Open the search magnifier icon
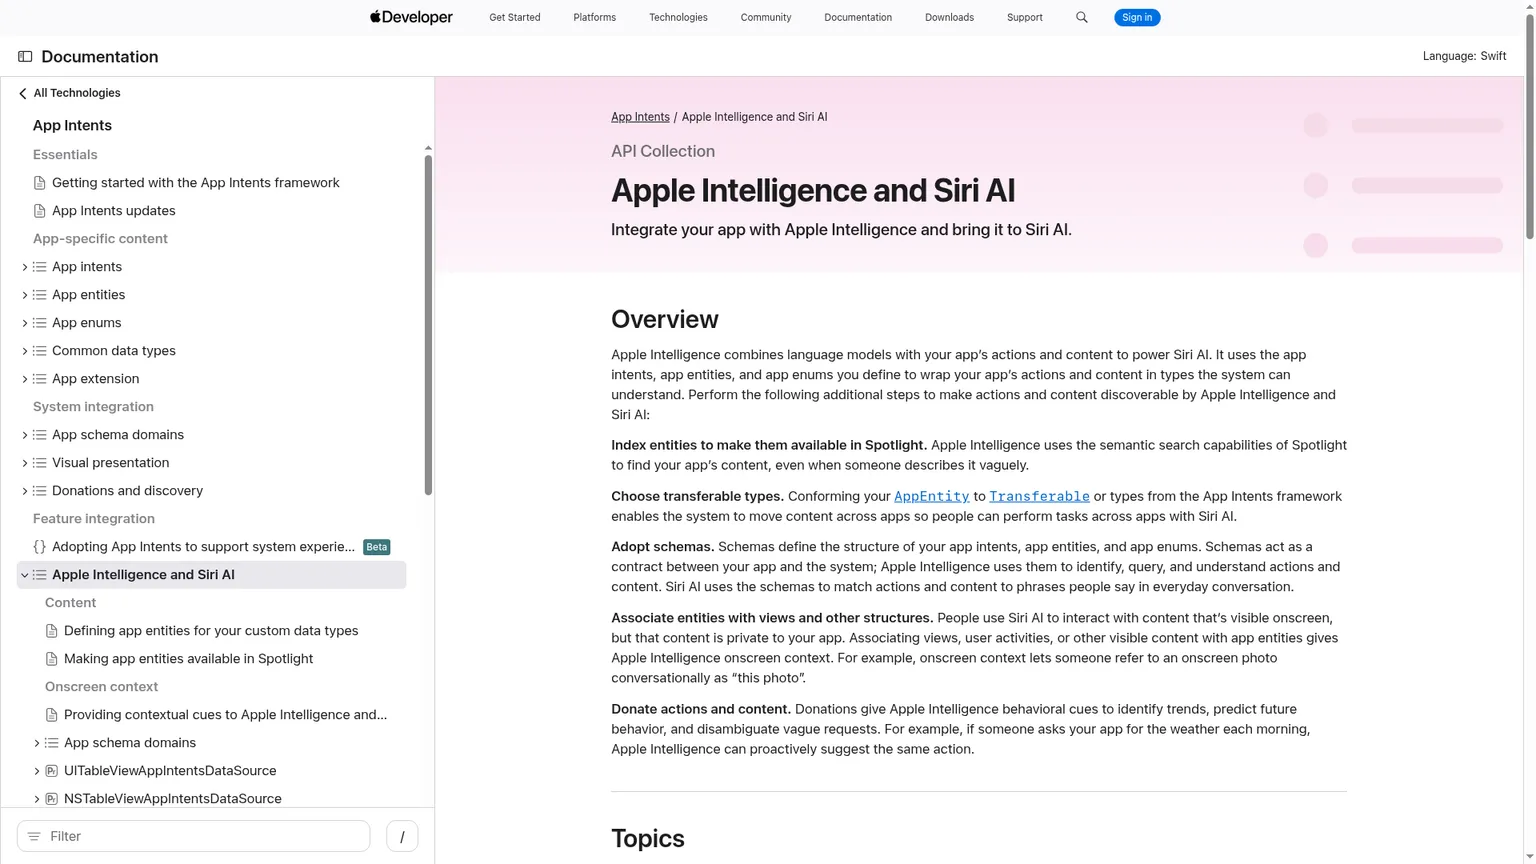The image size is (1536, 864). point(1081,17)
